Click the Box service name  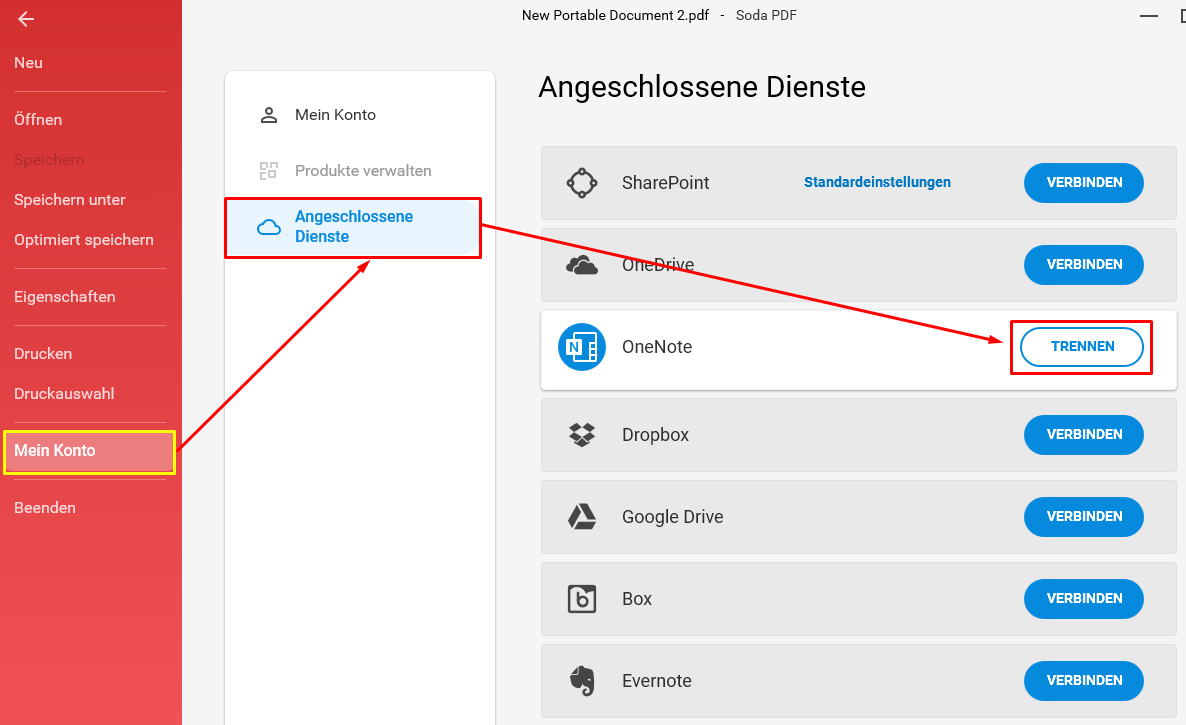point(637,599)
